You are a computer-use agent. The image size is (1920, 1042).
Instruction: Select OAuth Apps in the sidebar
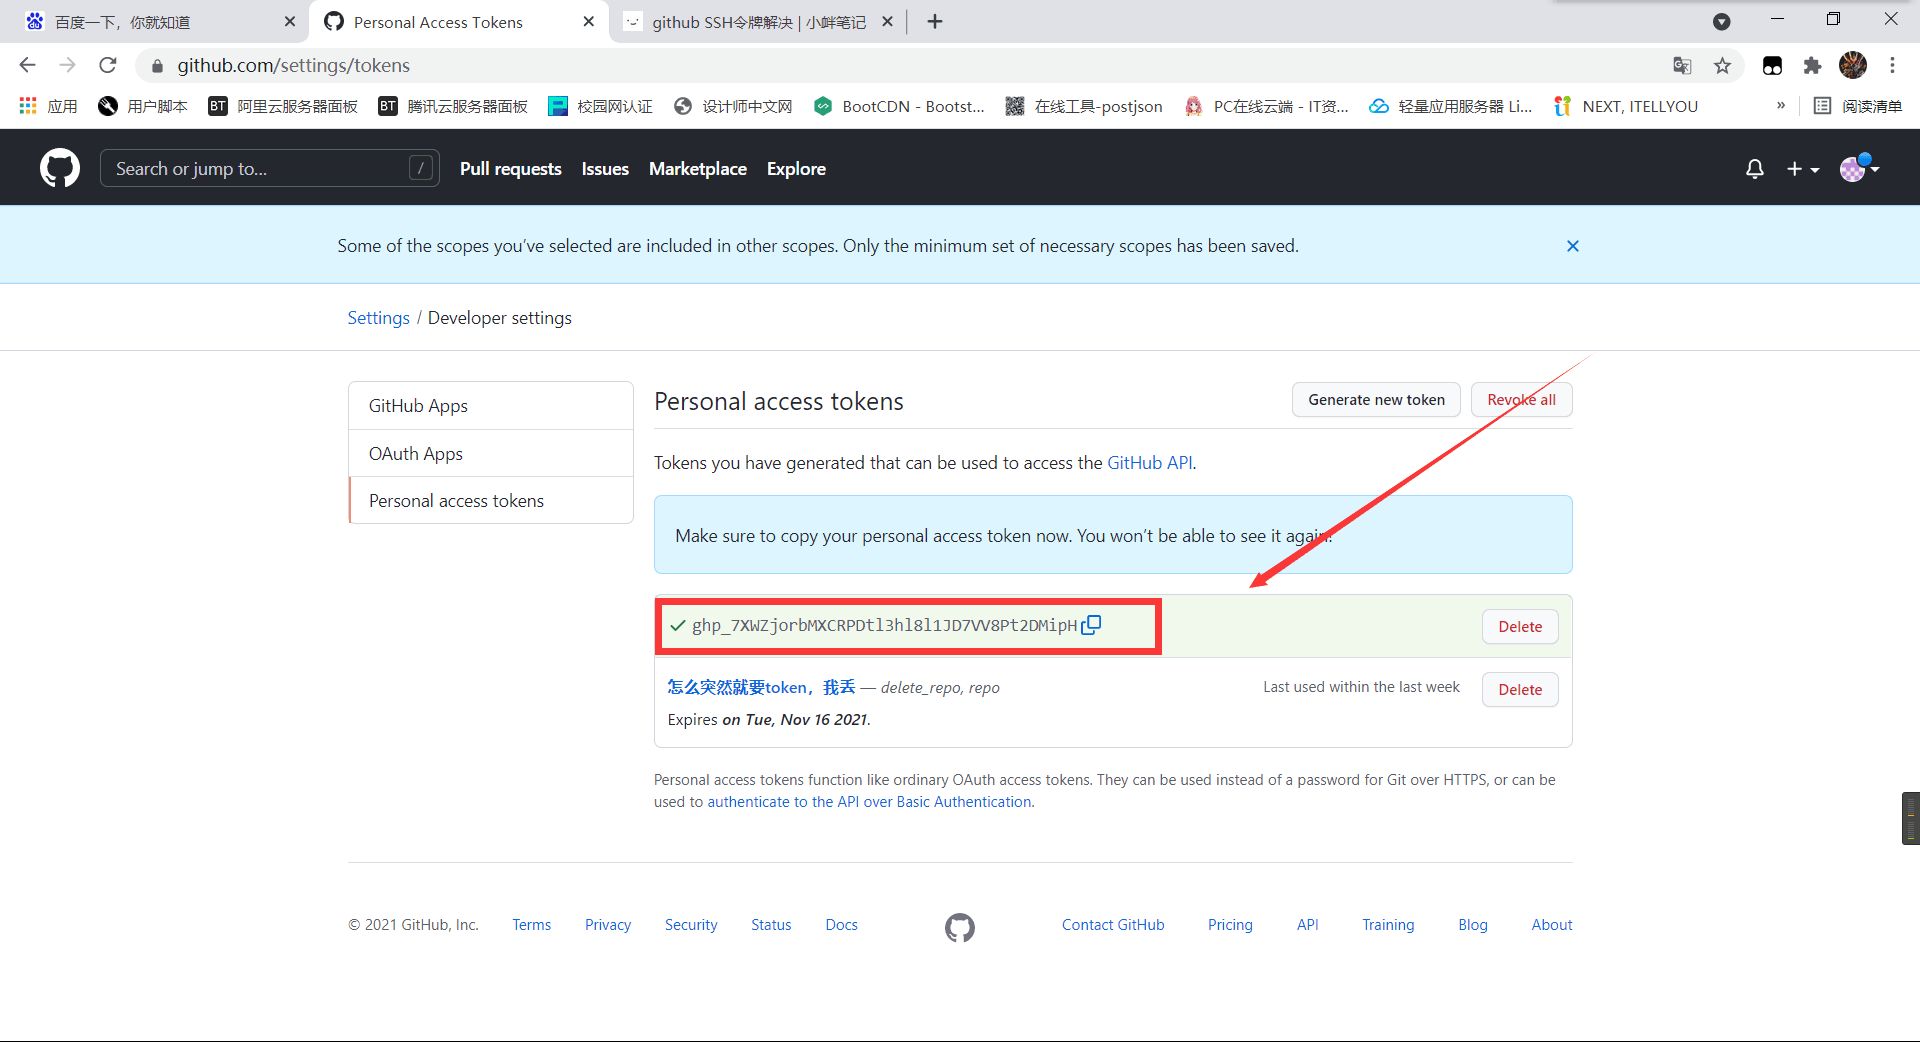491,454
